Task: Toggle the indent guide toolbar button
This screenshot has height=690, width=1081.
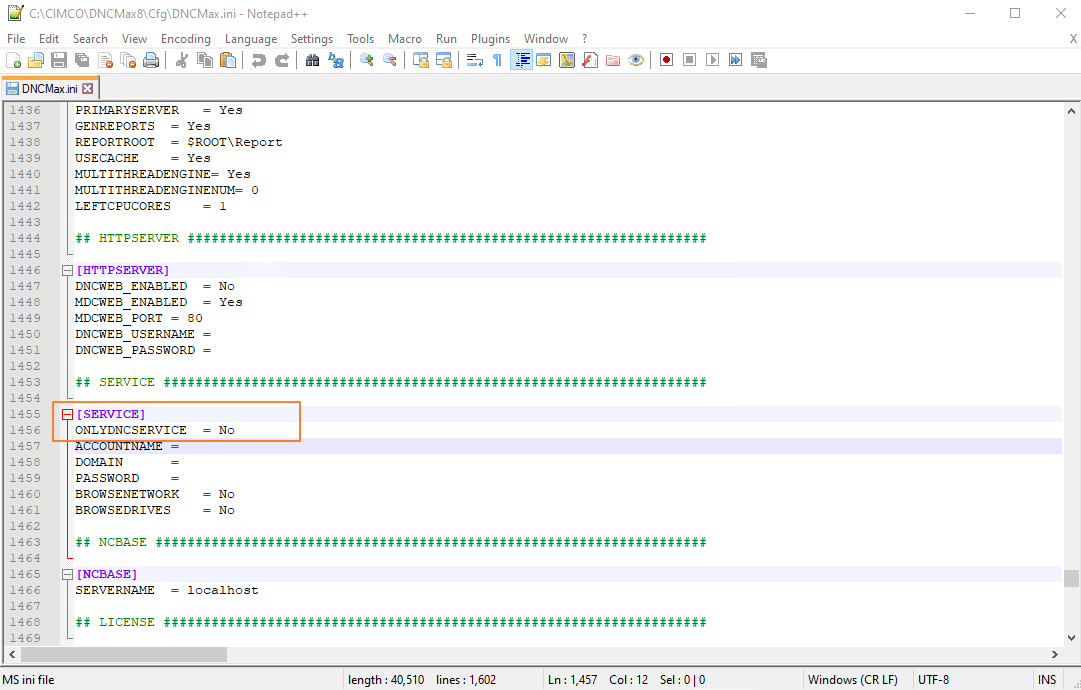Action: click(x=521, y=61)
